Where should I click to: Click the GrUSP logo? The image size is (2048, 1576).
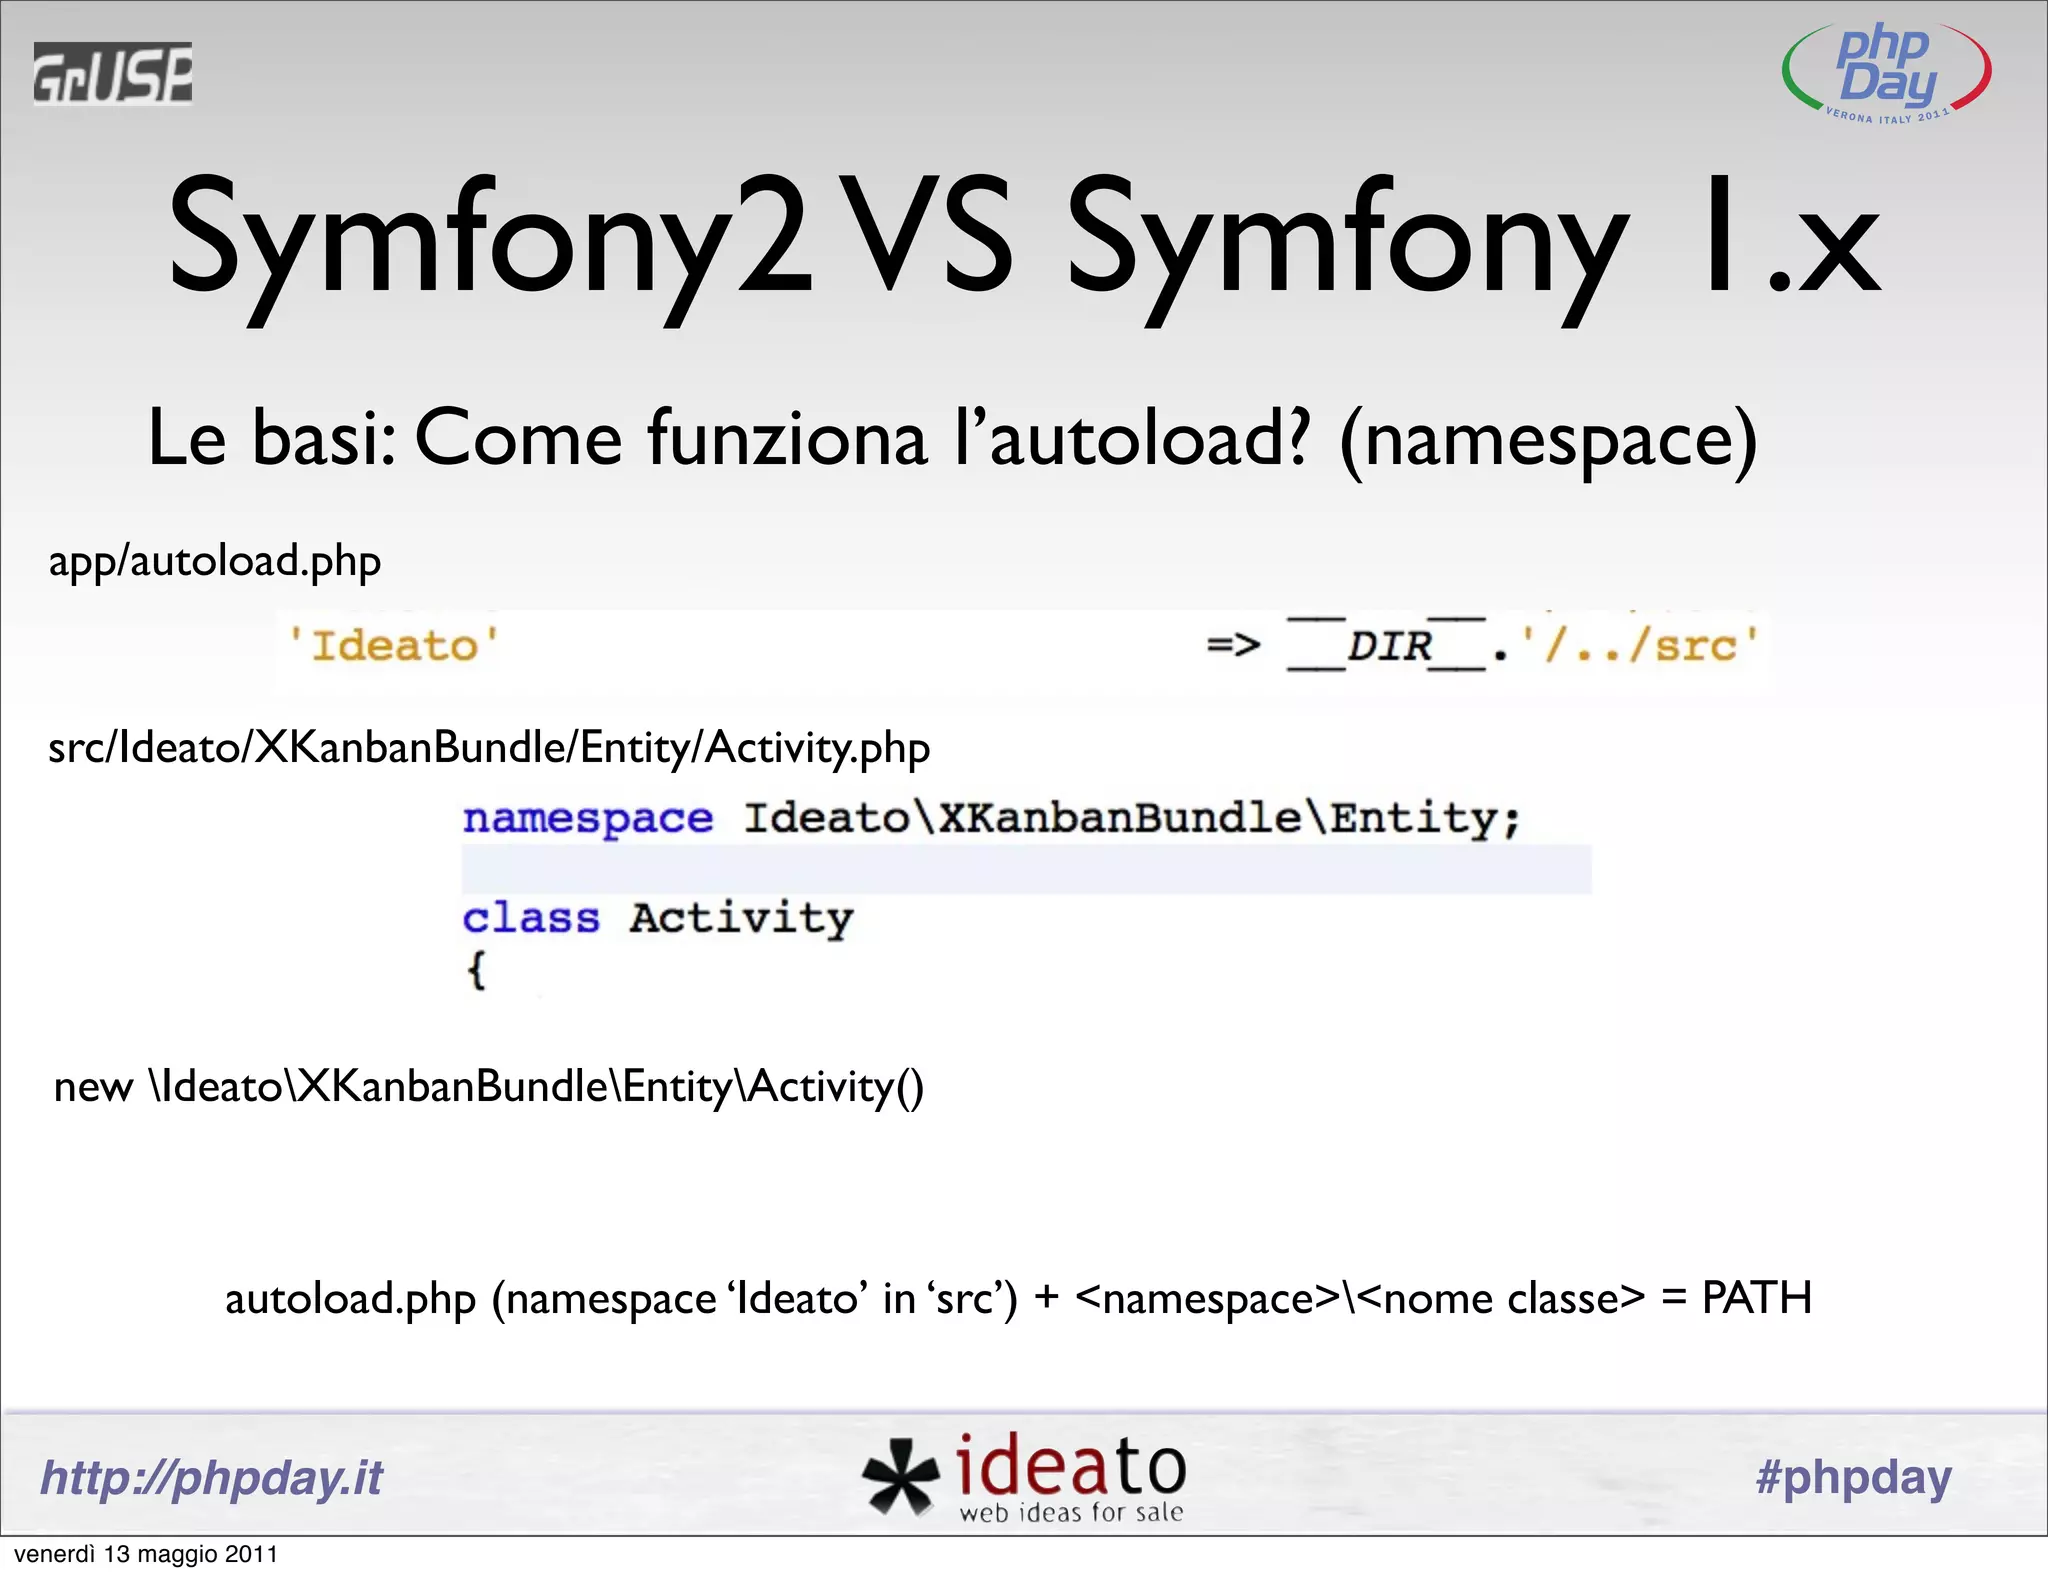tap(113, 73)
